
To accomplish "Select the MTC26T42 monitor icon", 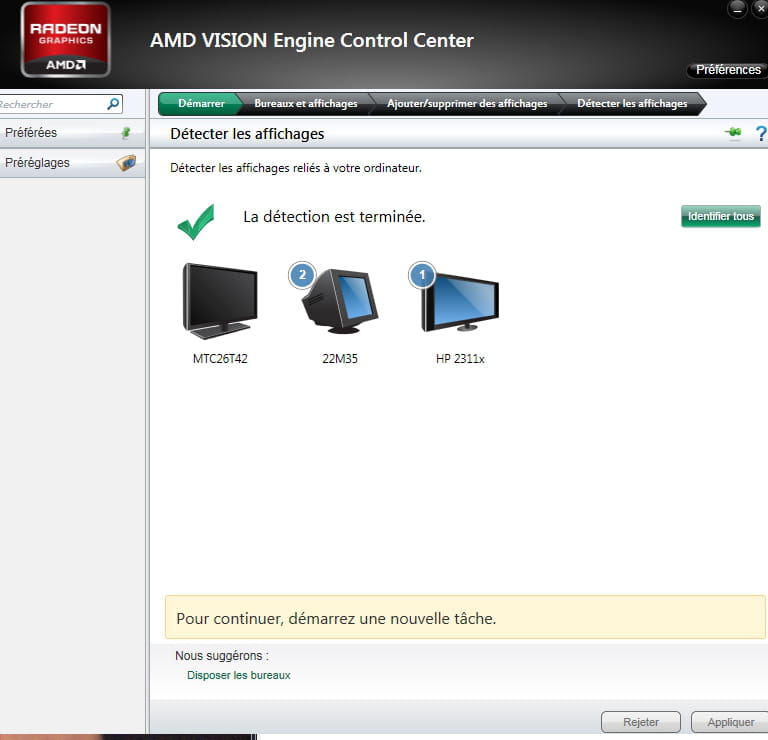I will (x=220, y=301).
